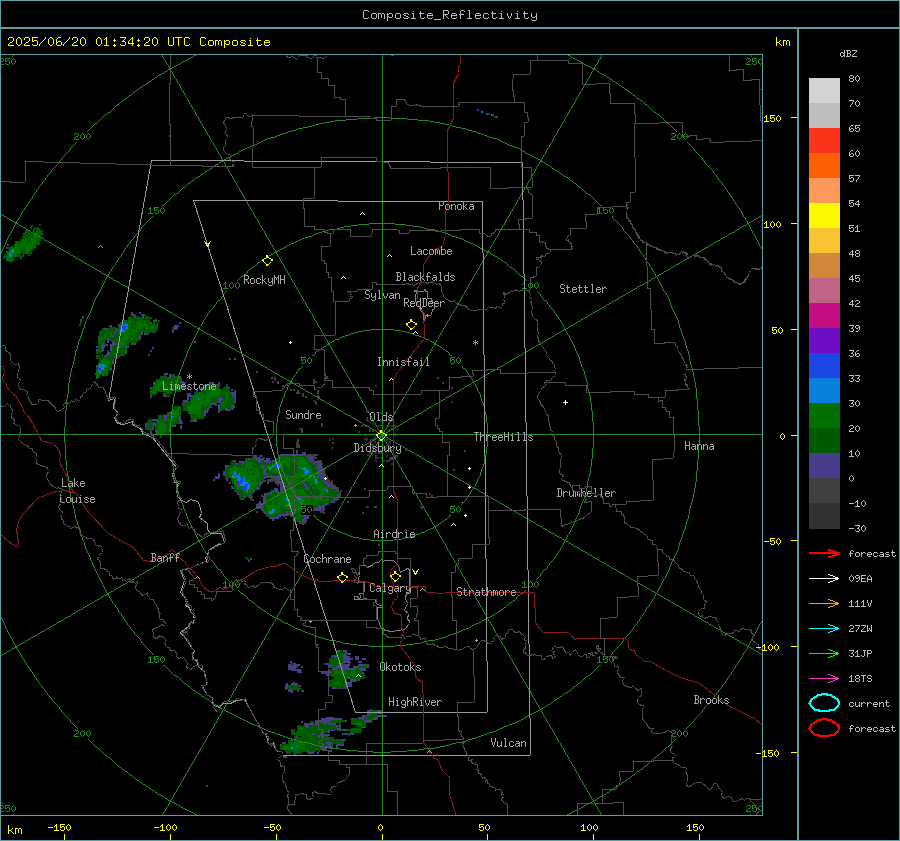Viewport: 900px width, 841px height.
Task: Click the green 31JP arrow icon
Action: click(824, 653)
